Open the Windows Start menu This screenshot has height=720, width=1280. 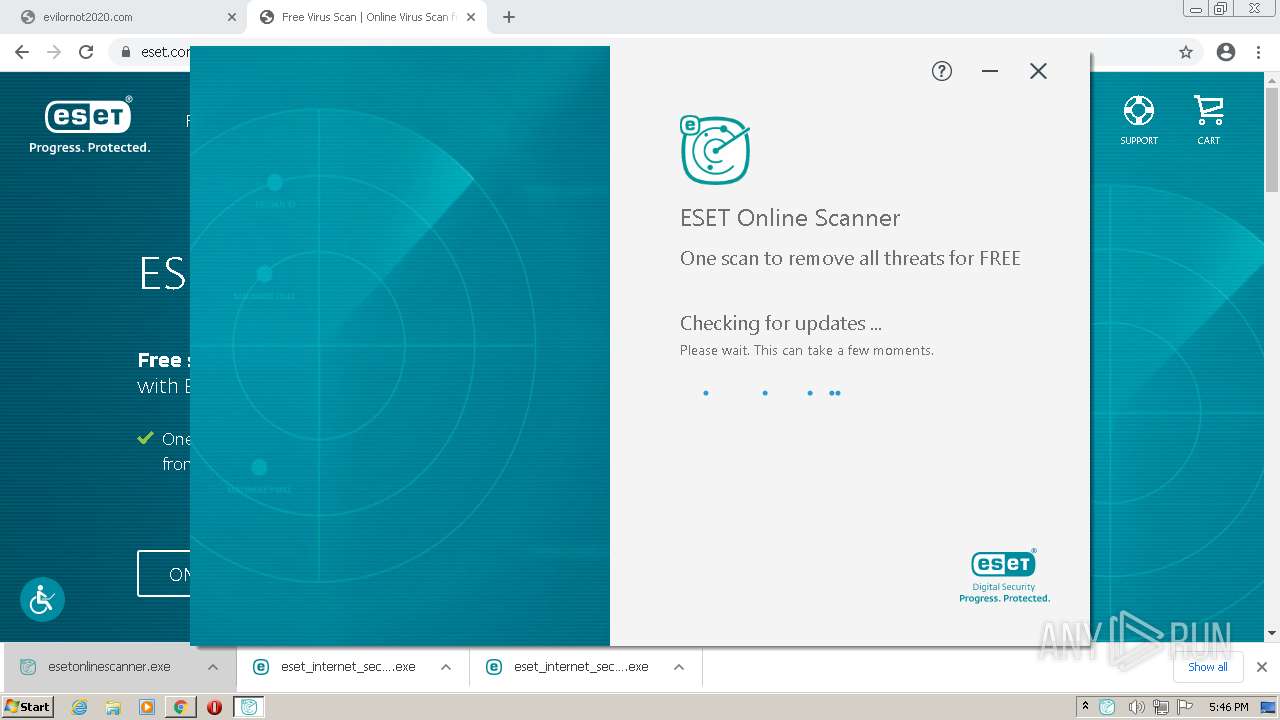tap(28, 707)
